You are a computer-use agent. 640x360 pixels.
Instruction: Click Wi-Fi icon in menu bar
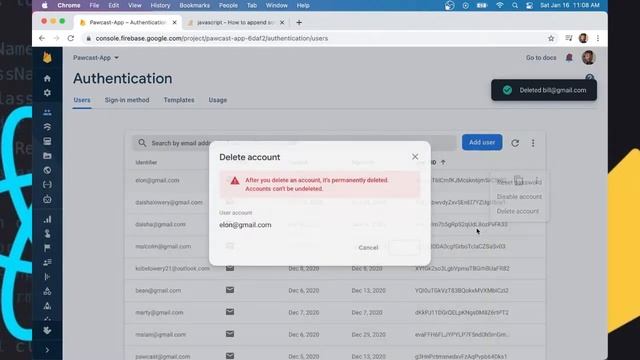[500, 5]
